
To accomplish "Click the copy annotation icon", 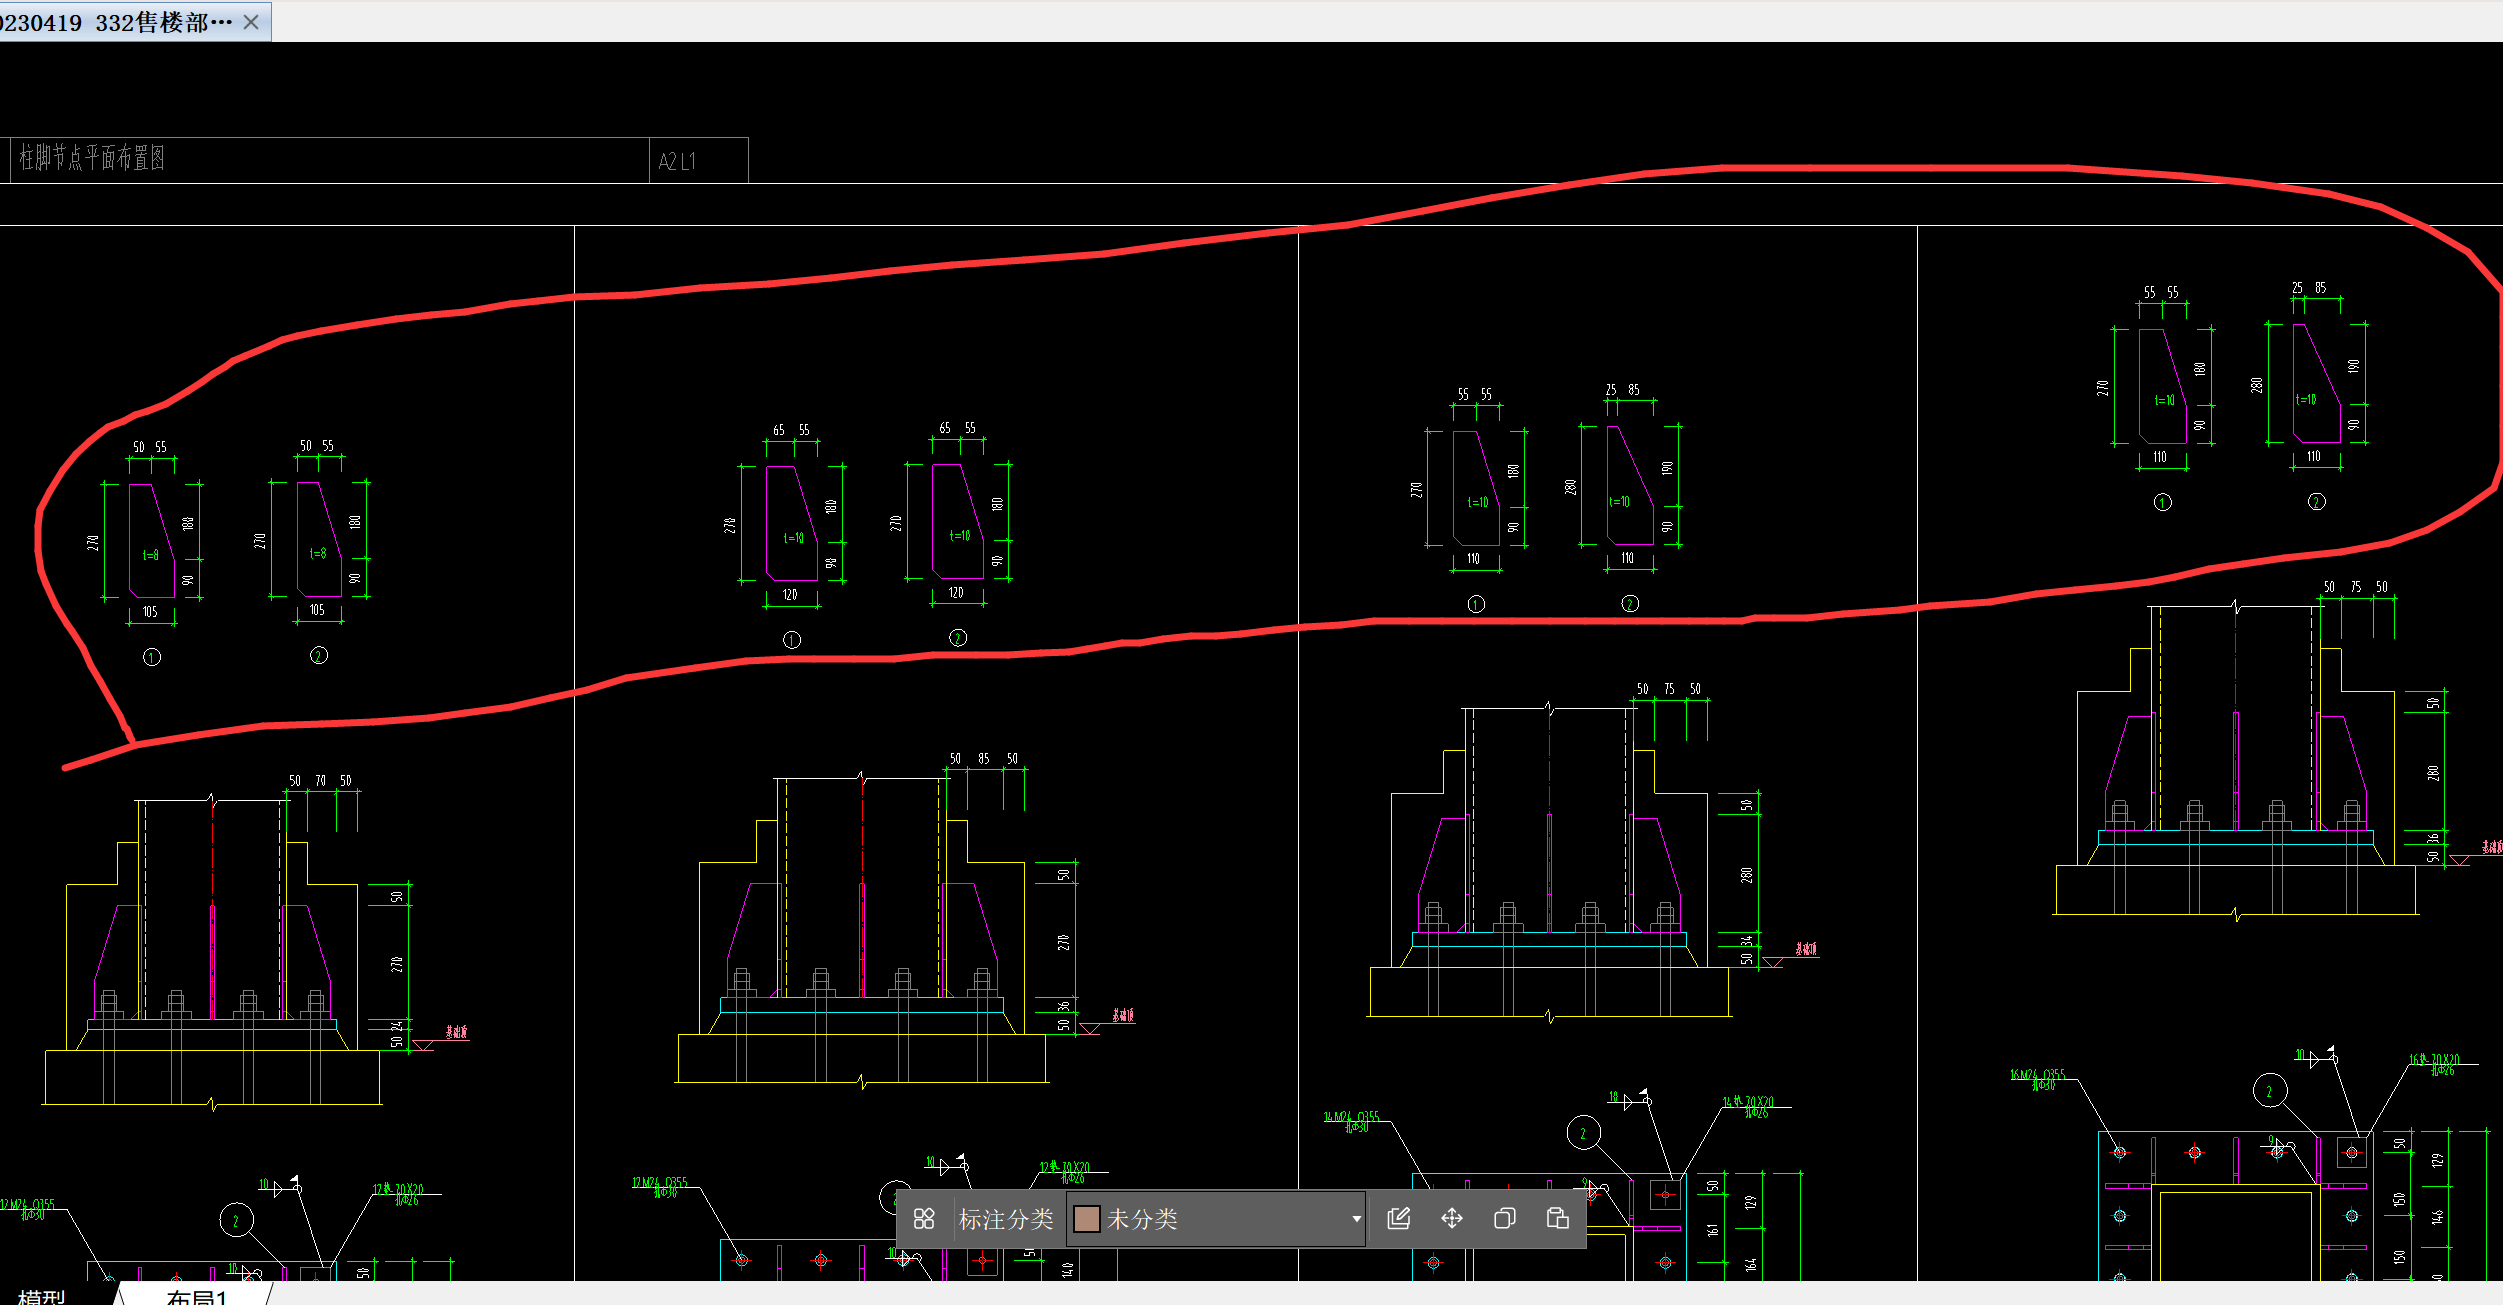I will 1505,1218.
